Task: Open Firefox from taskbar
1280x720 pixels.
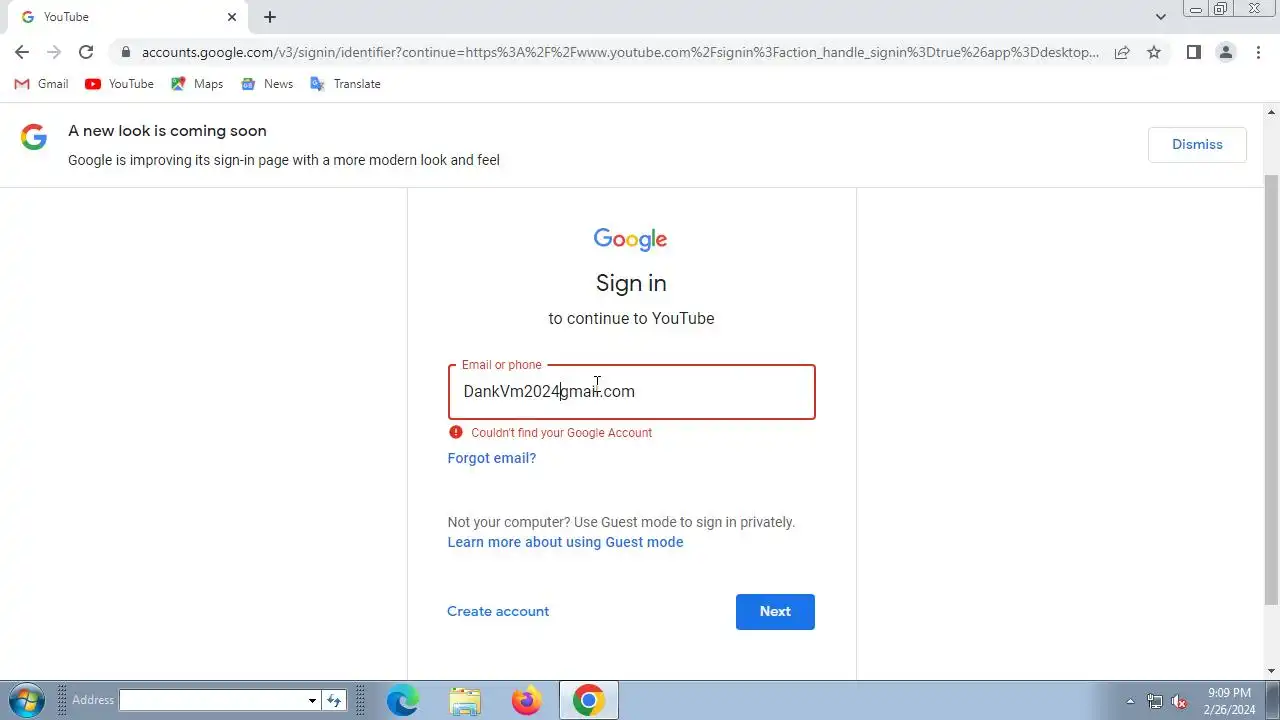Action: click(527, 701)
